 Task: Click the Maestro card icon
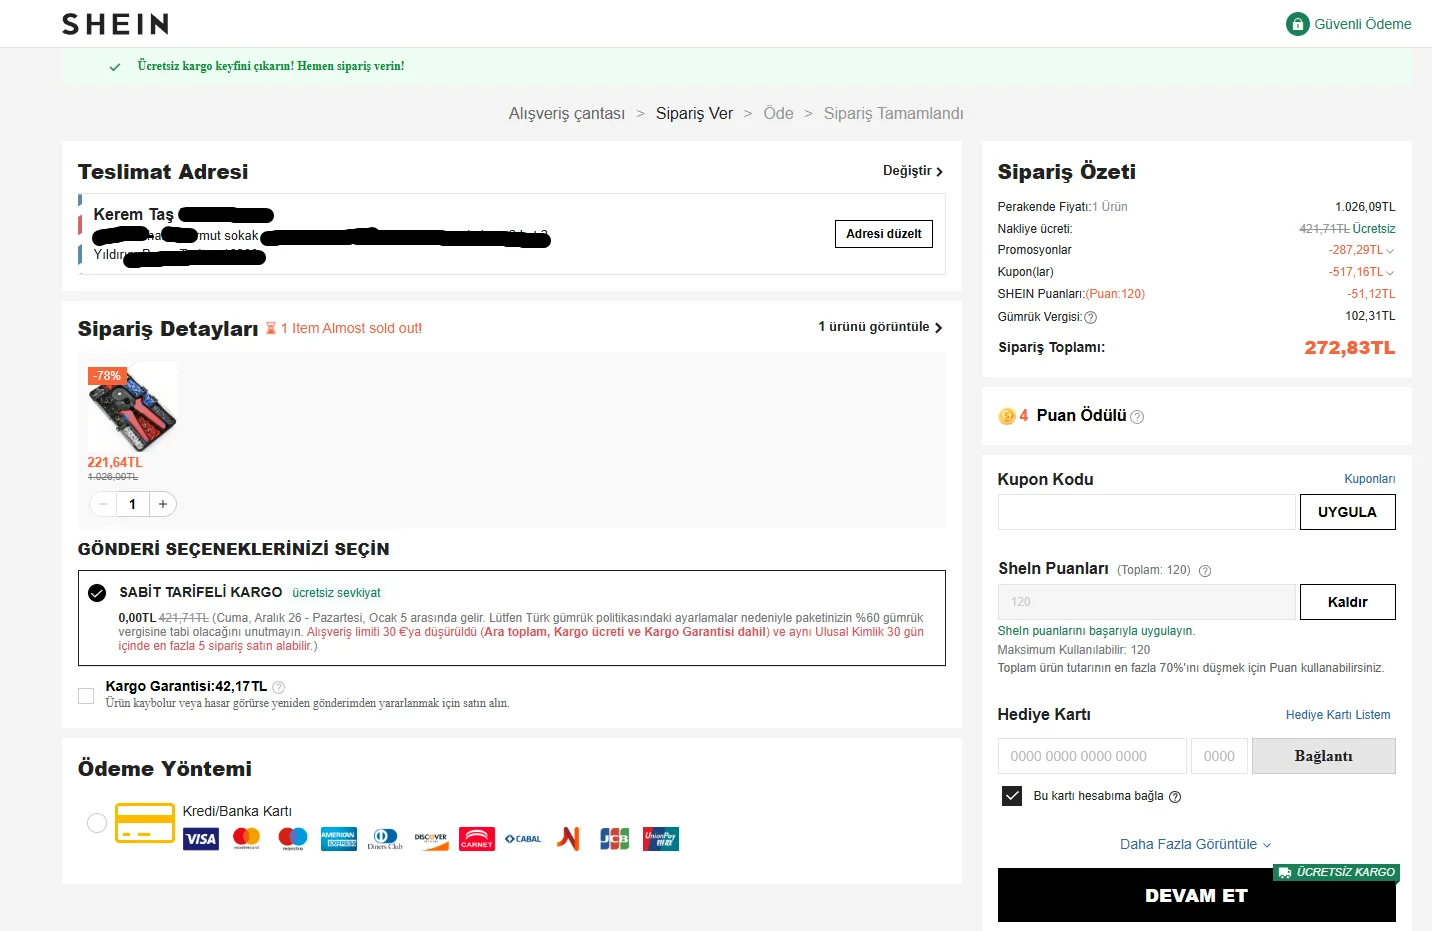click(292, 839)
